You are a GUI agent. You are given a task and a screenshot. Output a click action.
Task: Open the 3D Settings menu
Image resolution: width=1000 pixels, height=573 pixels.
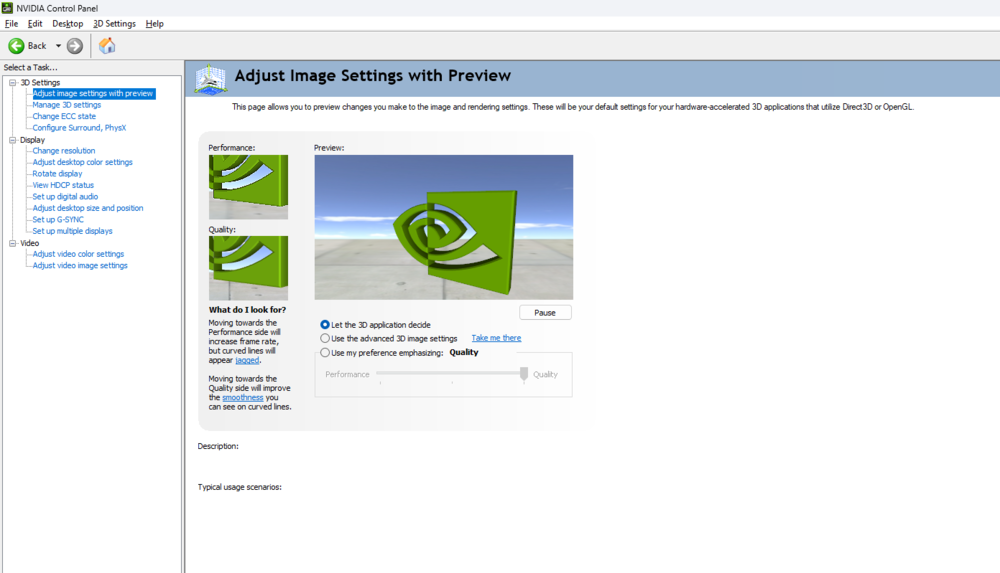point(114,24)
